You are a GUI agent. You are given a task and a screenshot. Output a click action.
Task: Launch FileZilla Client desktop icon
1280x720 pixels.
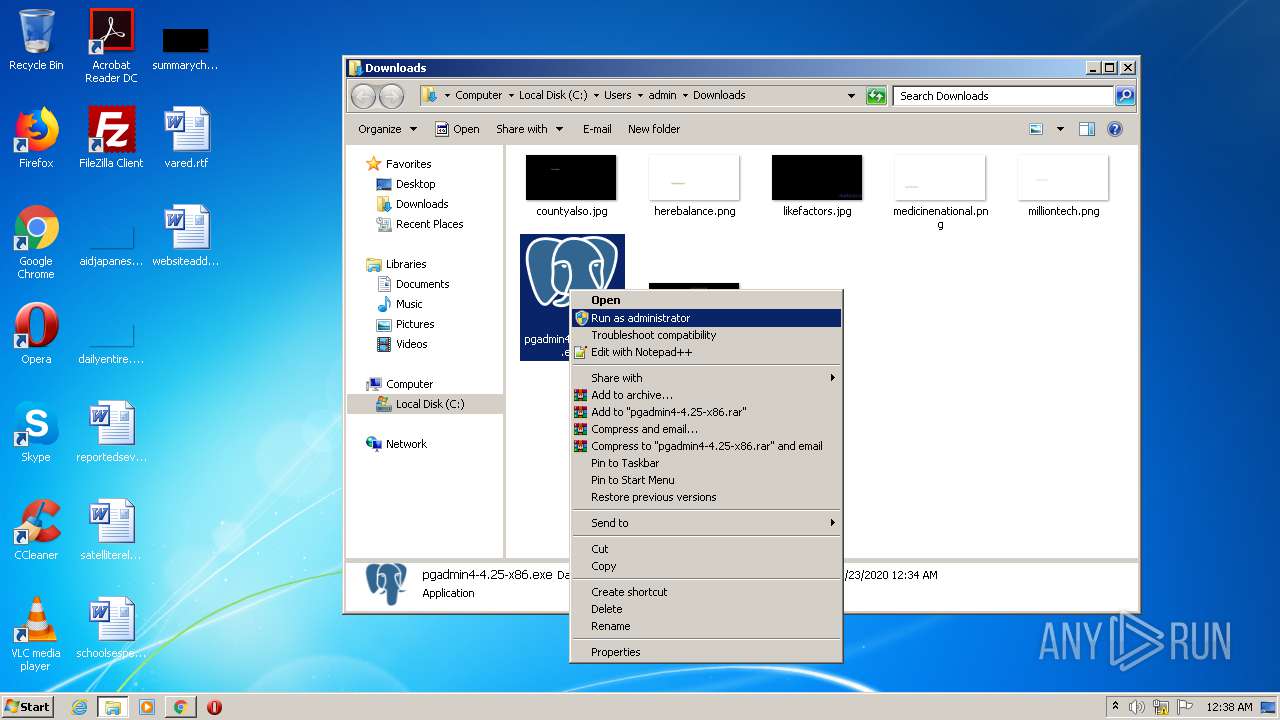(111, 138)
